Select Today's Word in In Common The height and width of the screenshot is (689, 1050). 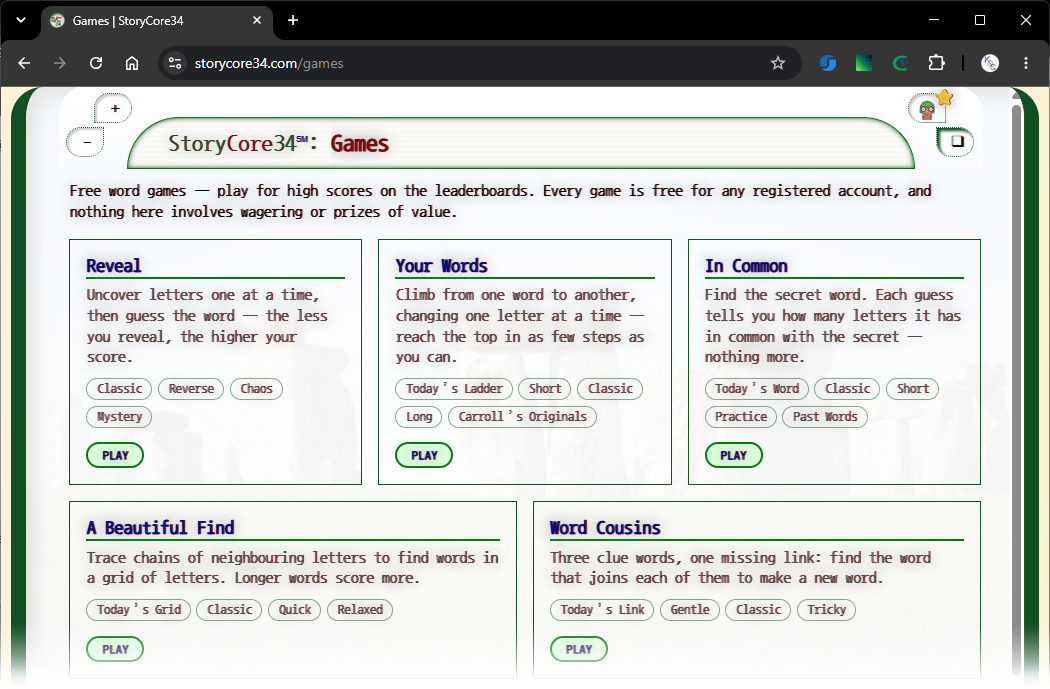pyautogui.click(x=757, y=388)
